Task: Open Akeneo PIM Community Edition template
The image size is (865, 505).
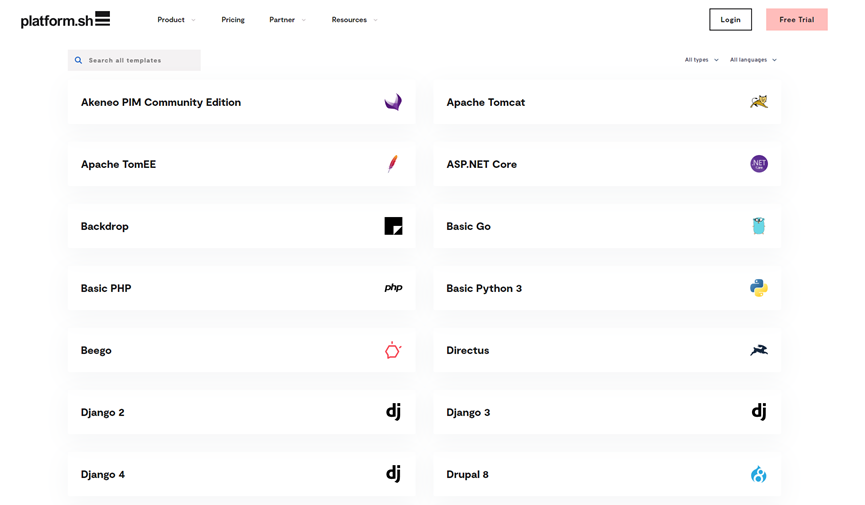Action: (x=242, y=102)
